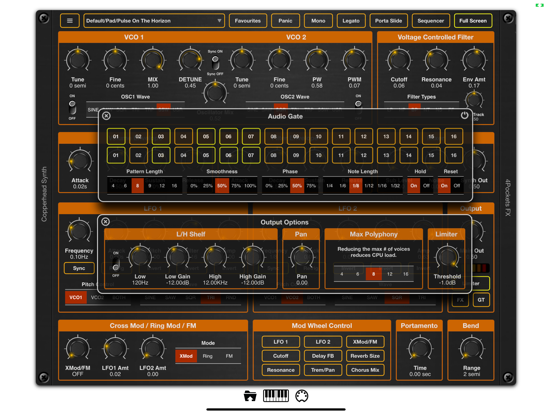Select VCO1 pitch control target

click(76, 297)
